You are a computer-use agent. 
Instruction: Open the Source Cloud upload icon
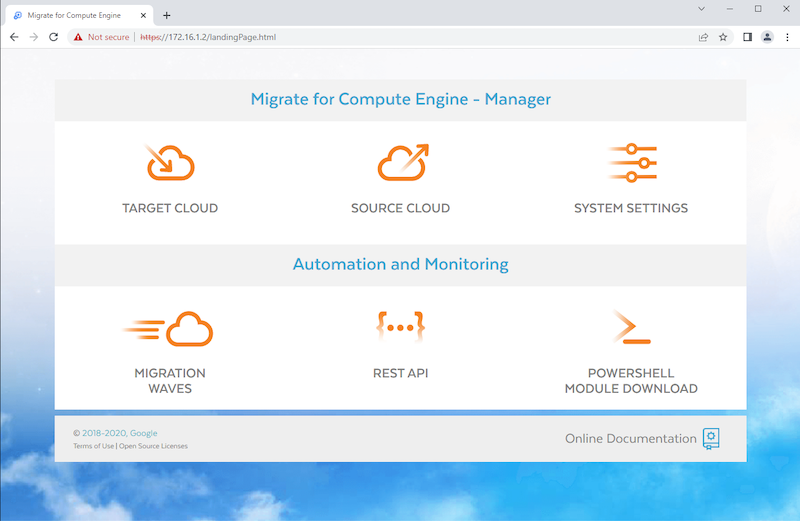coord(401,162)
